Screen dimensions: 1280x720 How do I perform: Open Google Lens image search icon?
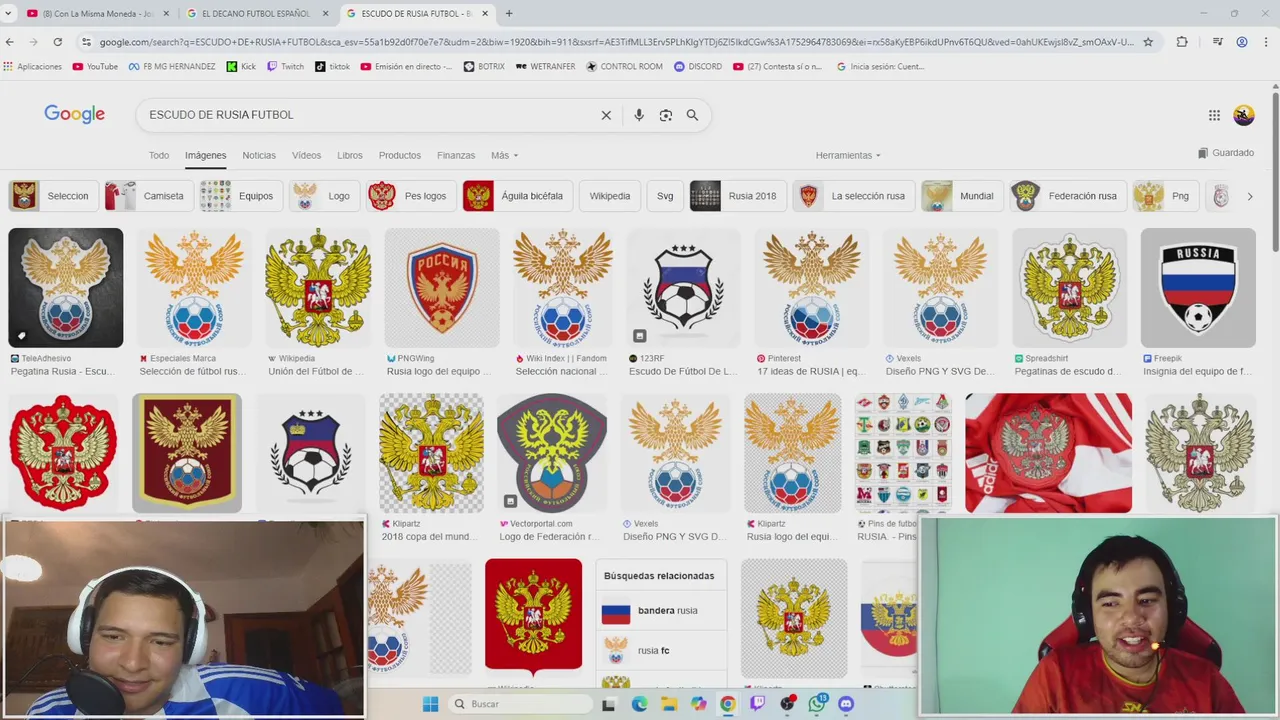[x=666, y=115]
